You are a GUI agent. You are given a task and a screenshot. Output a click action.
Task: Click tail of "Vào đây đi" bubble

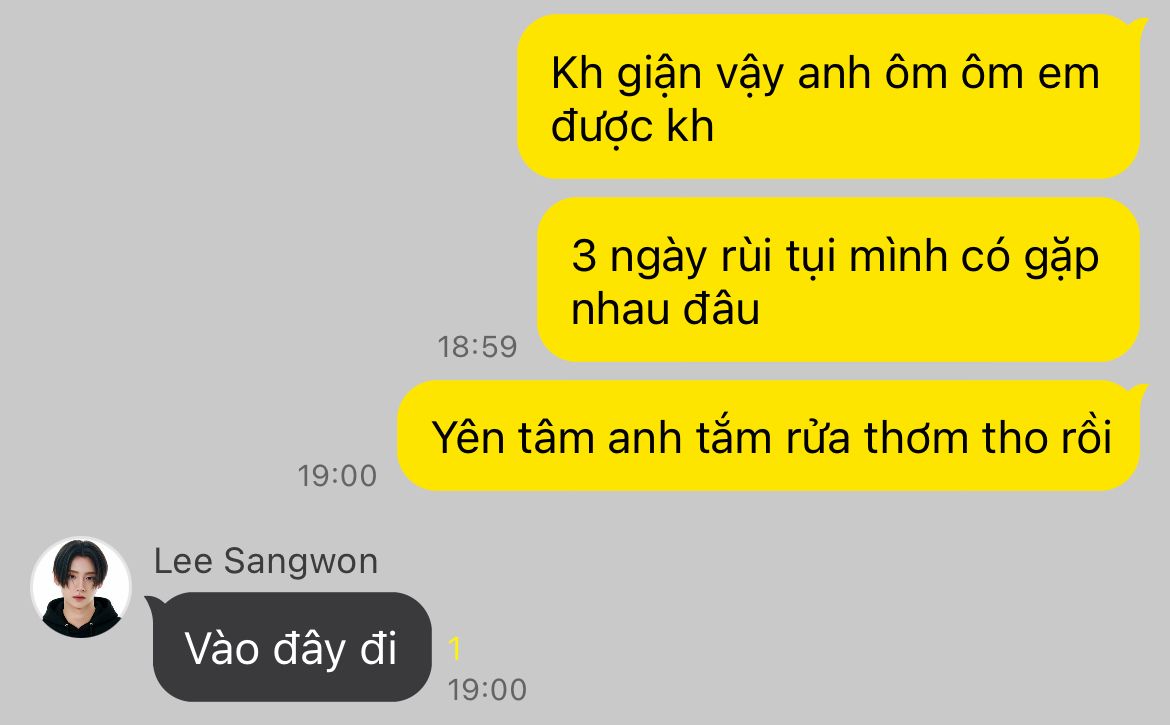(x=152, y=601)
